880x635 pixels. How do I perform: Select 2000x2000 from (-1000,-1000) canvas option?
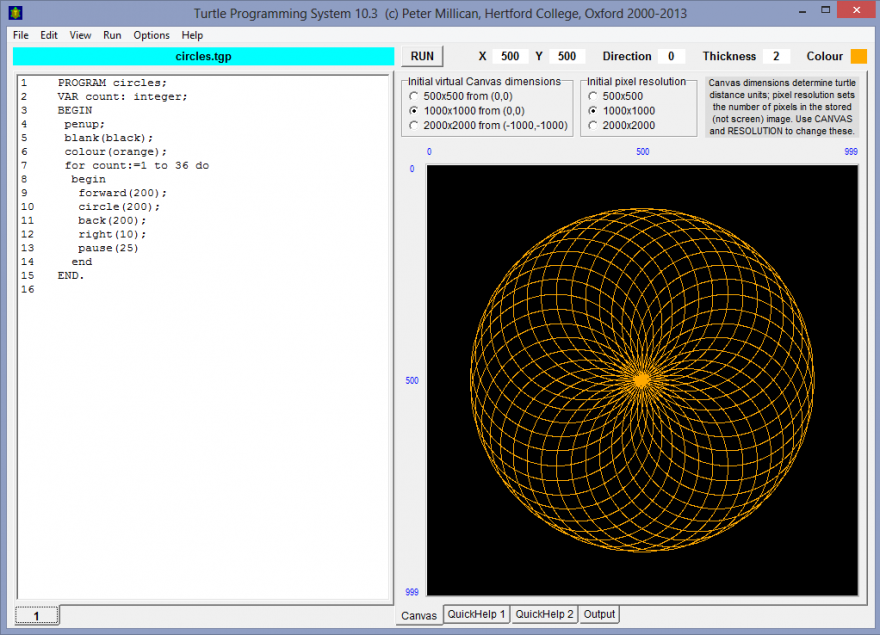pos(415,125)
